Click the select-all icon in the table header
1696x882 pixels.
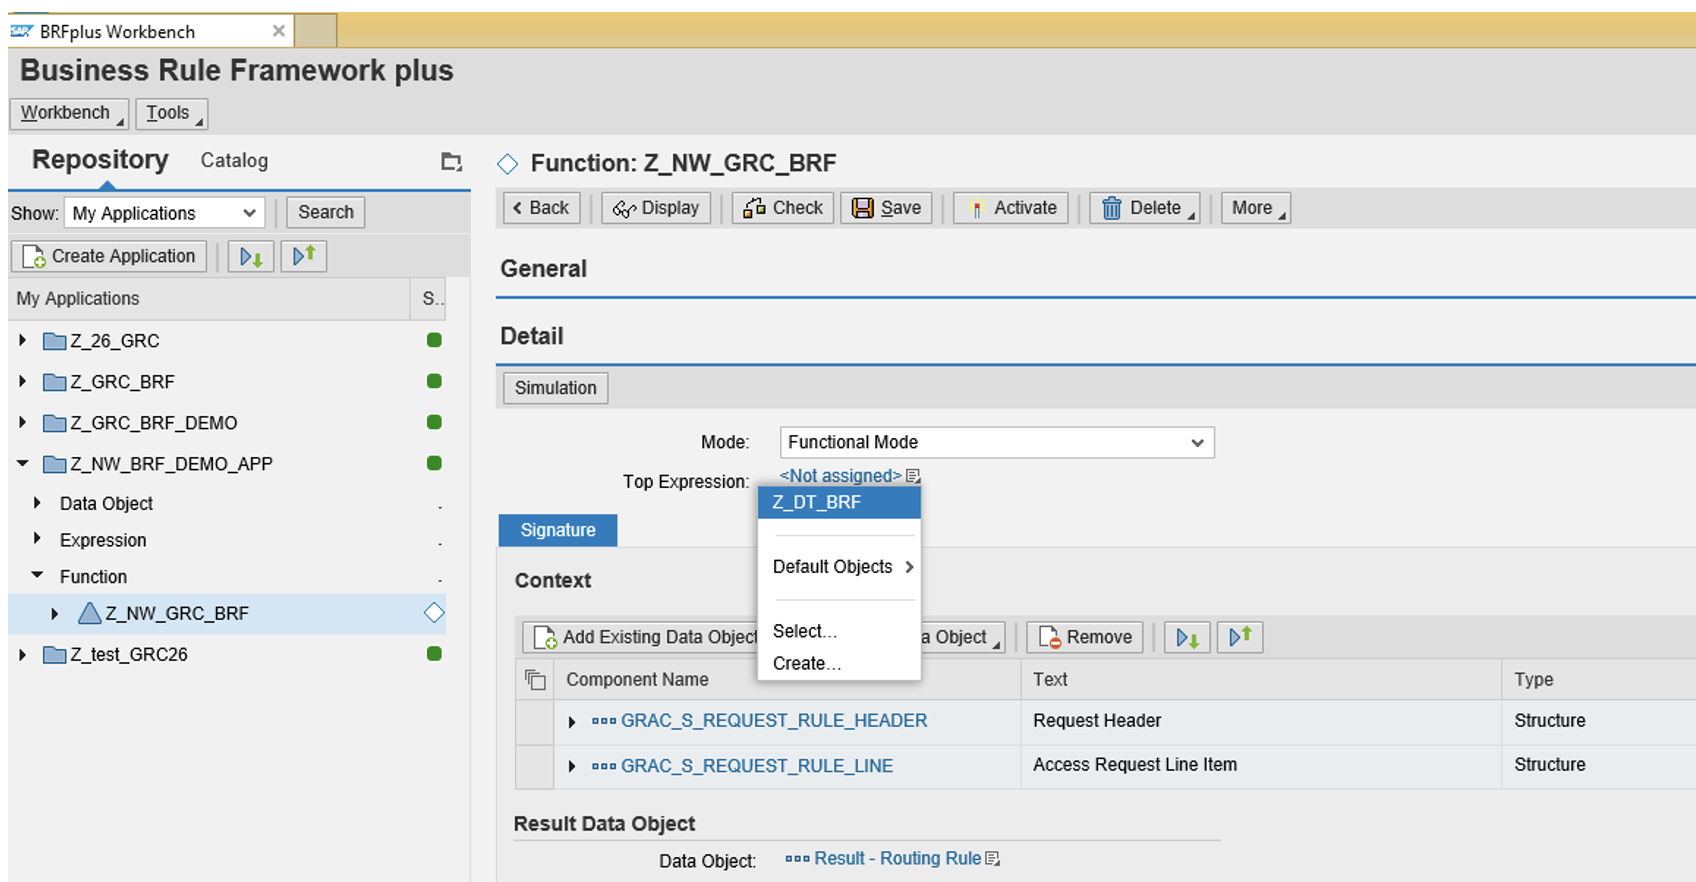536,680
